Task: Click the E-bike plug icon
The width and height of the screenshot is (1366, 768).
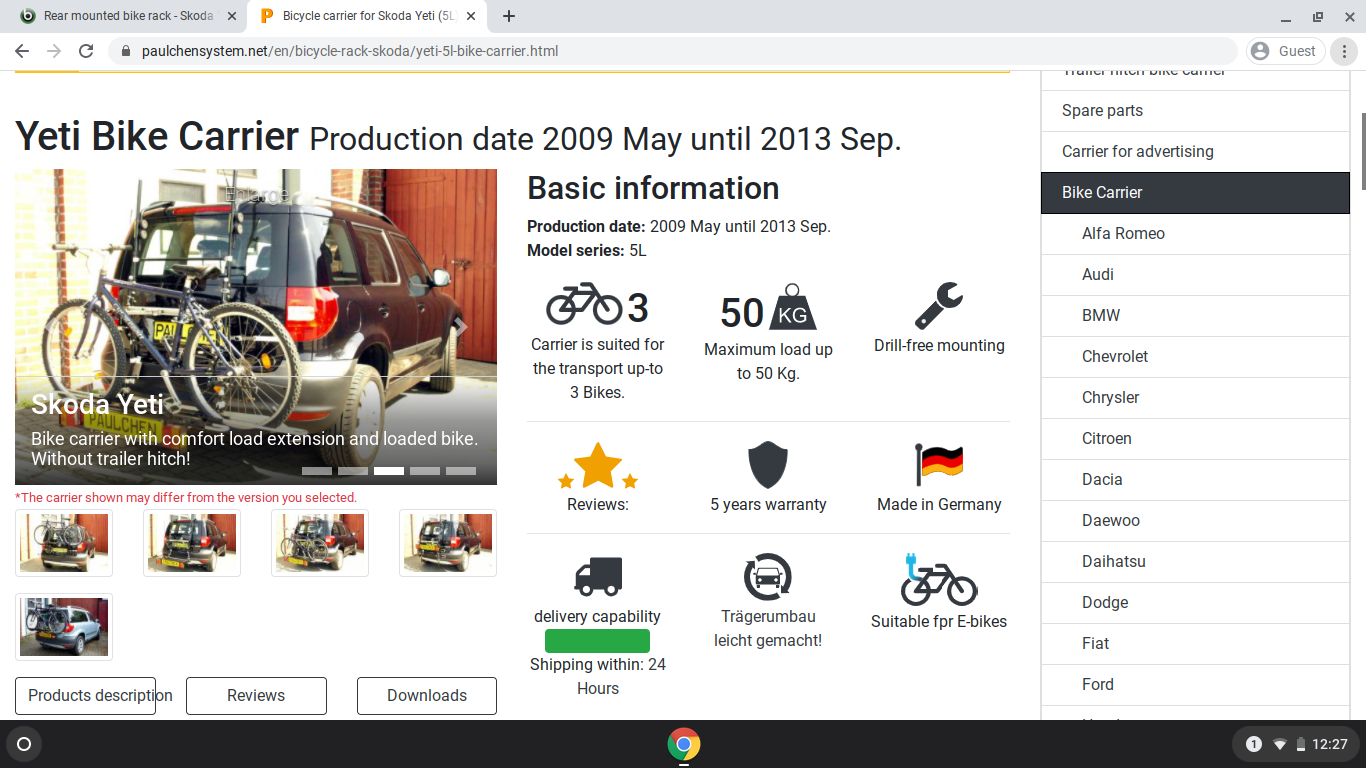Action: 939,579
